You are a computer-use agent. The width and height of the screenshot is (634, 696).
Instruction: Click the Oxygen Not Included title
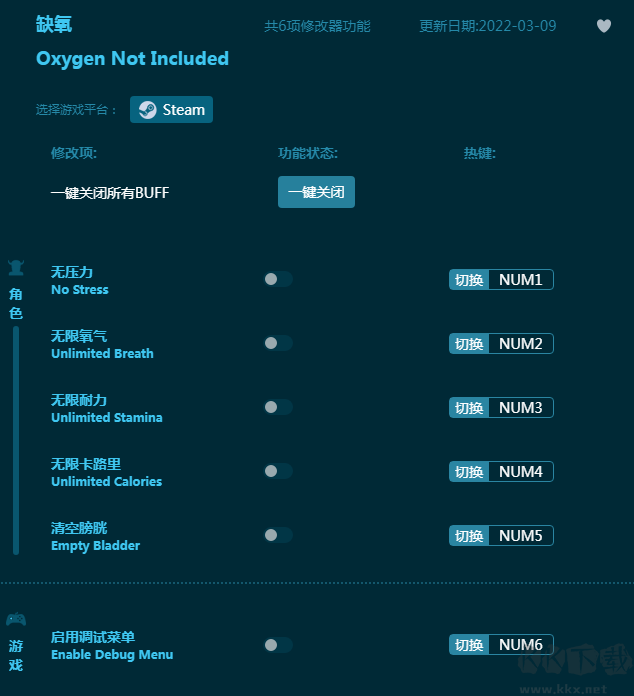pyautogui.click(x=132, y=59)
